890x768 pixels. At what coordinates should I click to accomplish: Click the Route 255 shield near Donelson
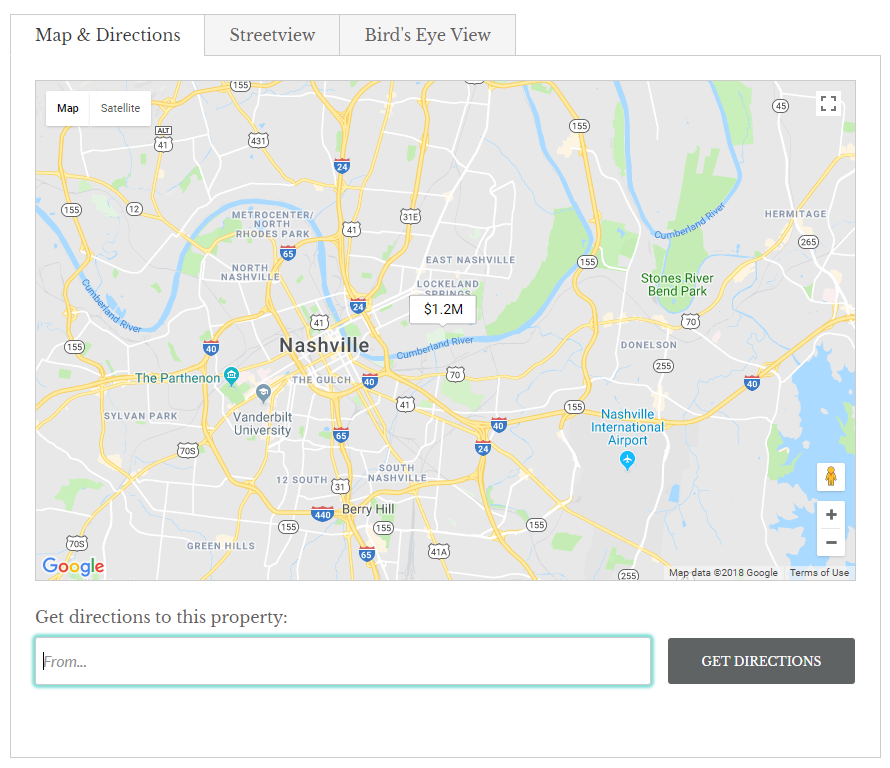tap(664, 366)
